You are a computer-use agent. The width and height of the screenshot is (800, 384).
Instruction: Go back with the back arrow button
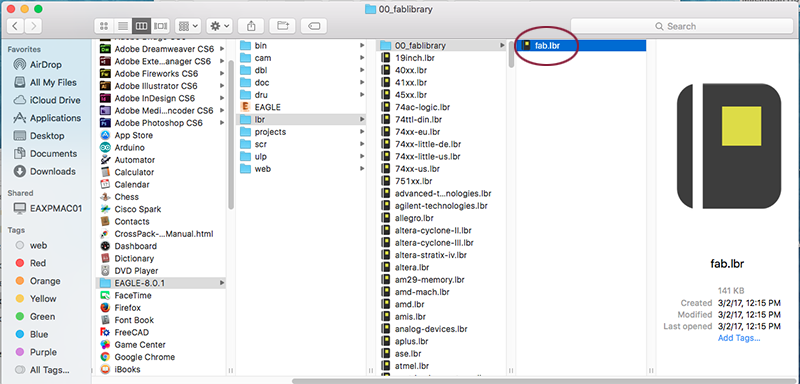point(16,26)
